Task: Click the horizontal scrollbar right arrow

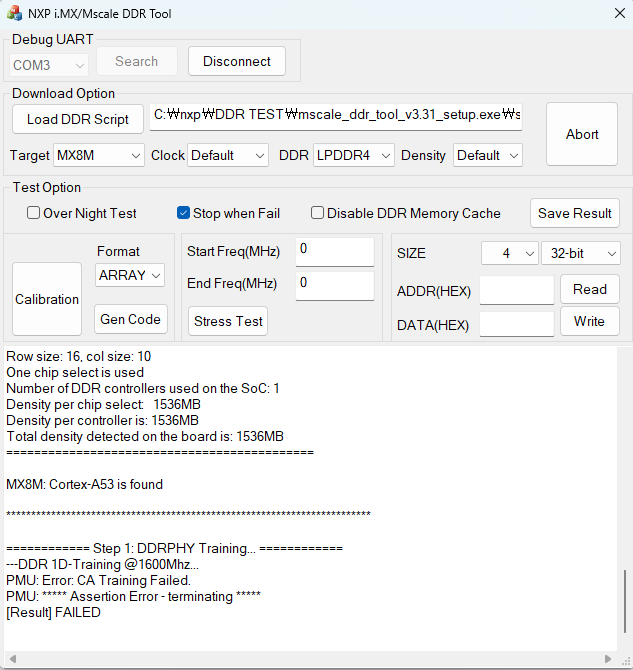Action: pyautogui.click(x=607, y=658)
